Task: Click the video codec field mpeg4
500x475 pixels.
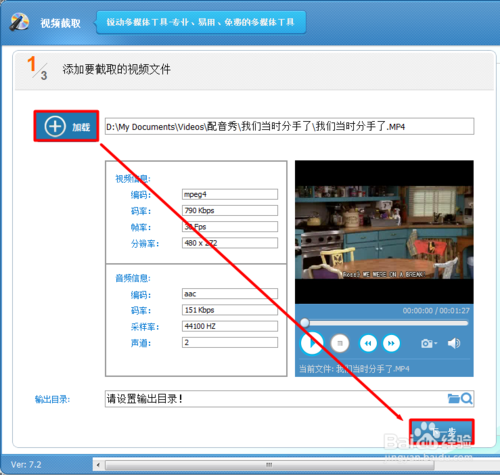Action: [x=230, y=194]
